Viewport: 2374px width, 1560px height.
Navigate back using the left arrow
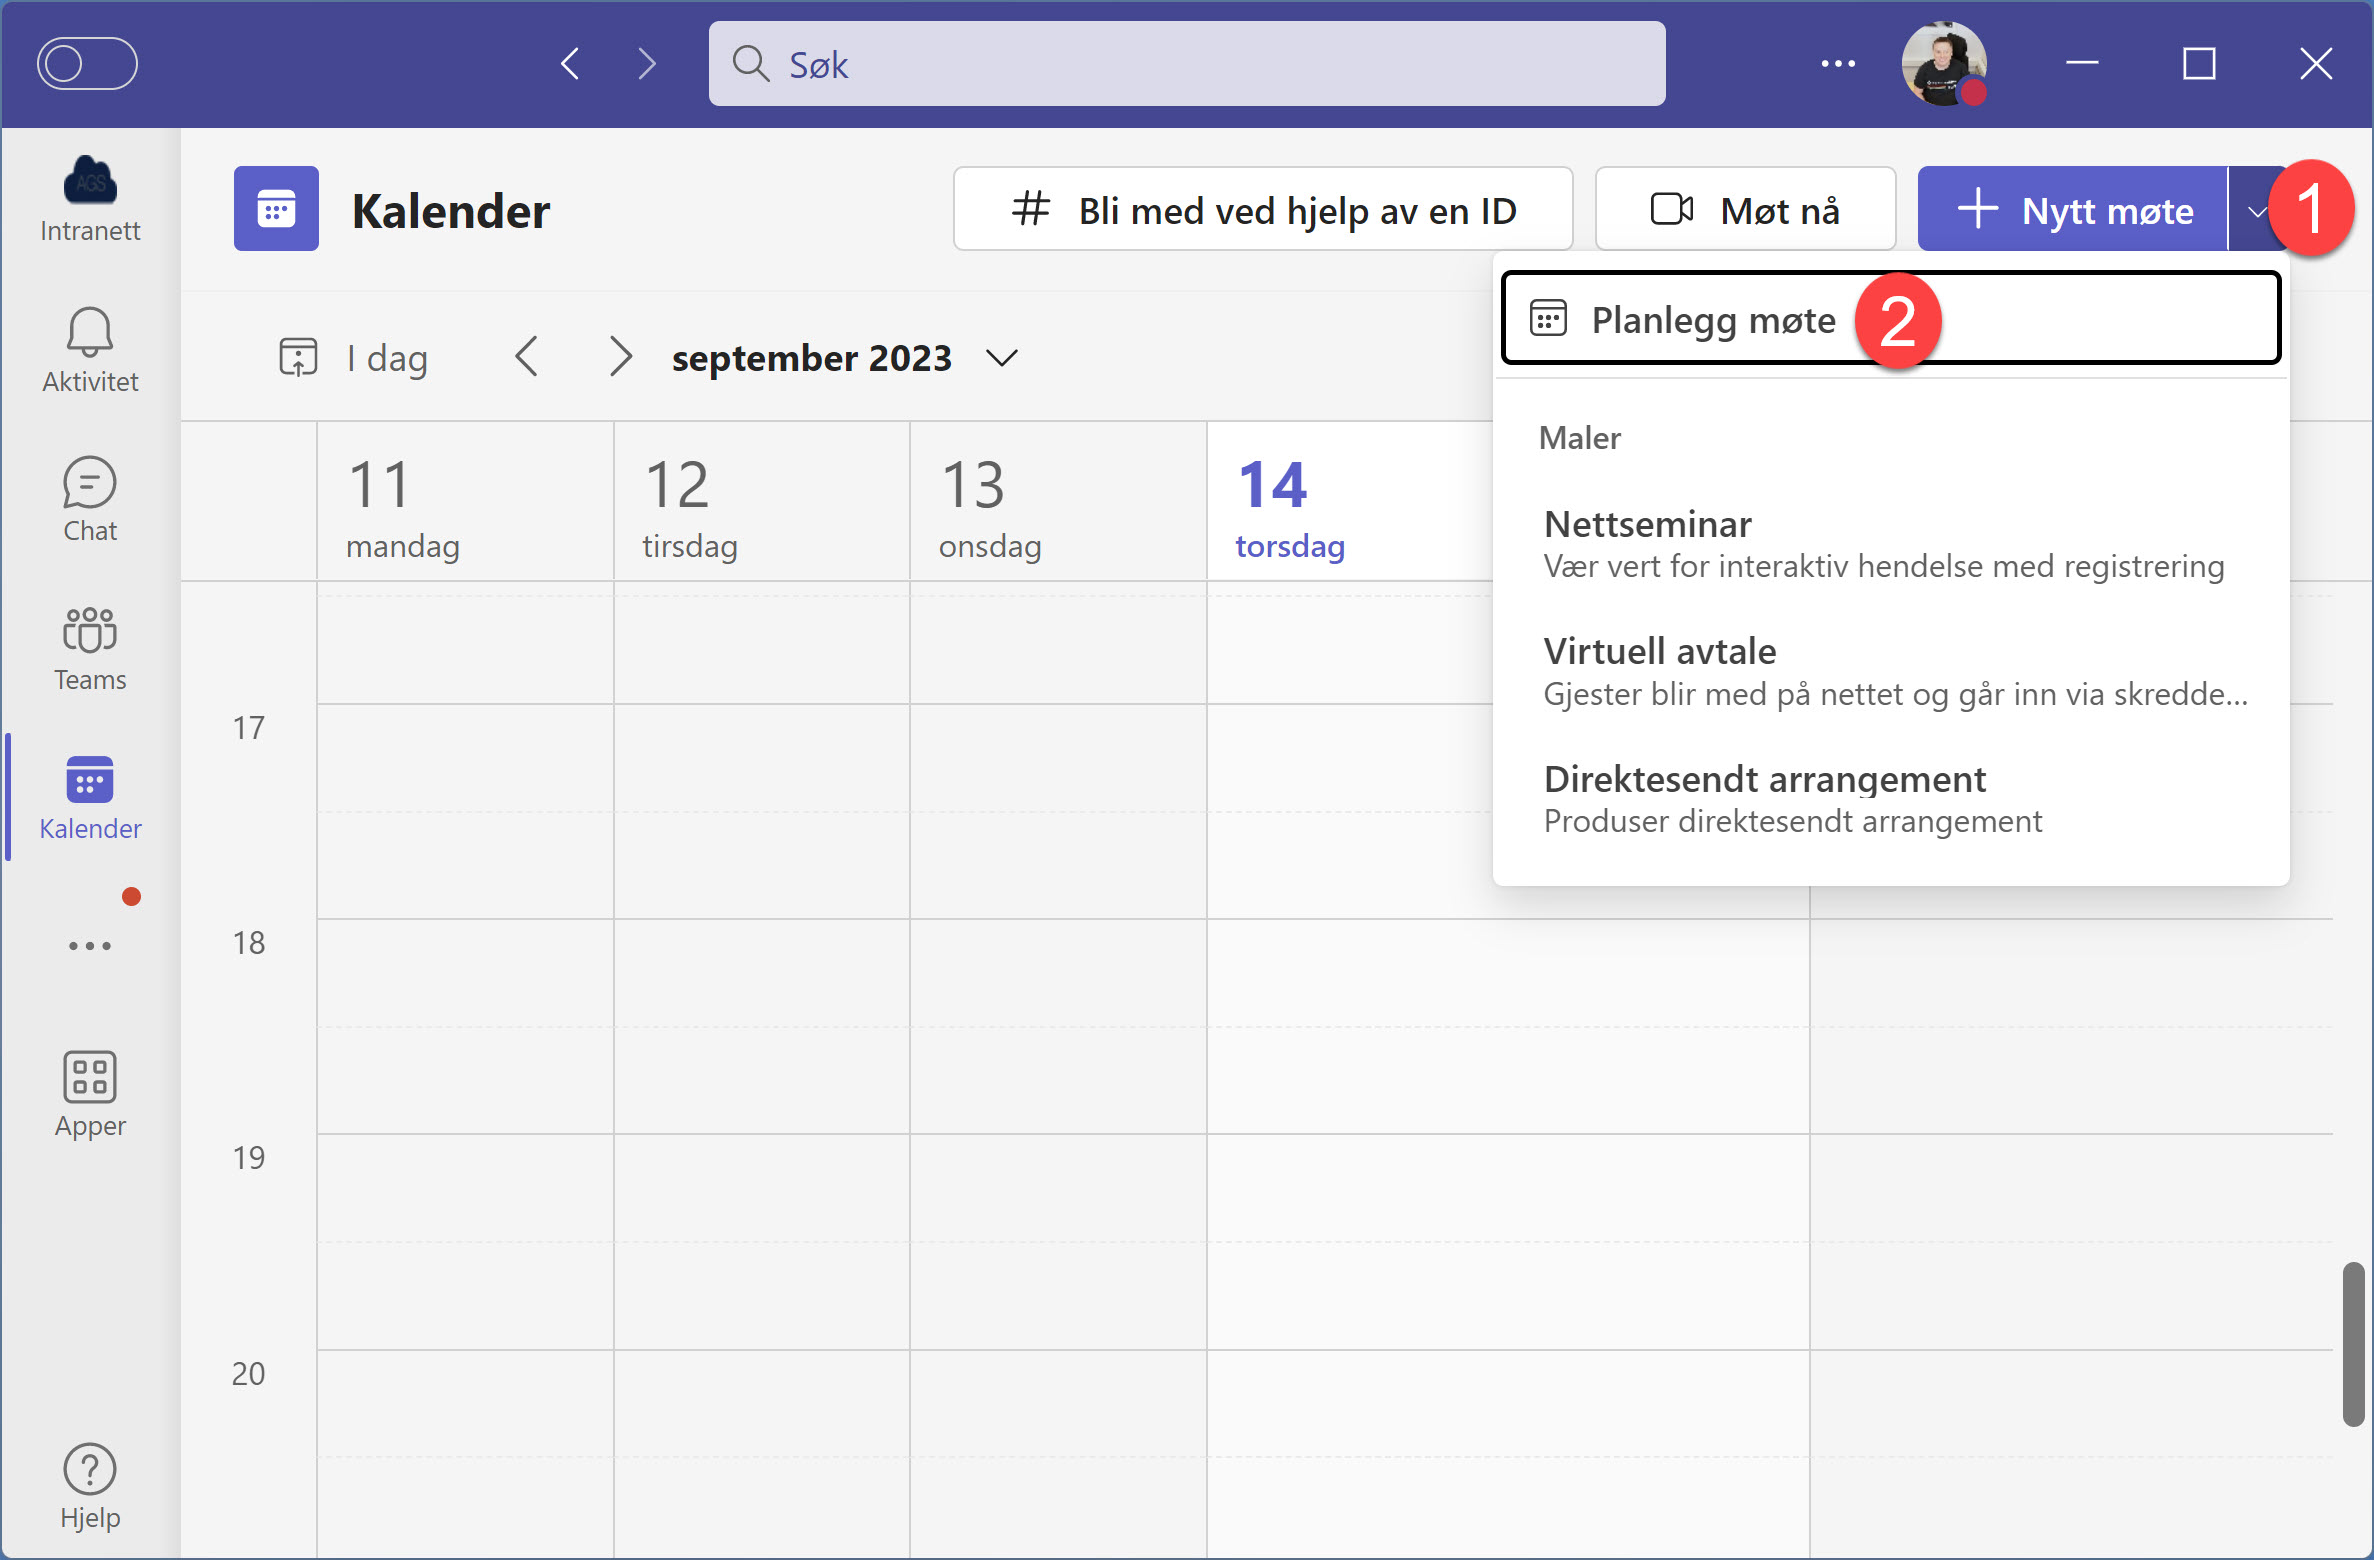pos(568,63)
